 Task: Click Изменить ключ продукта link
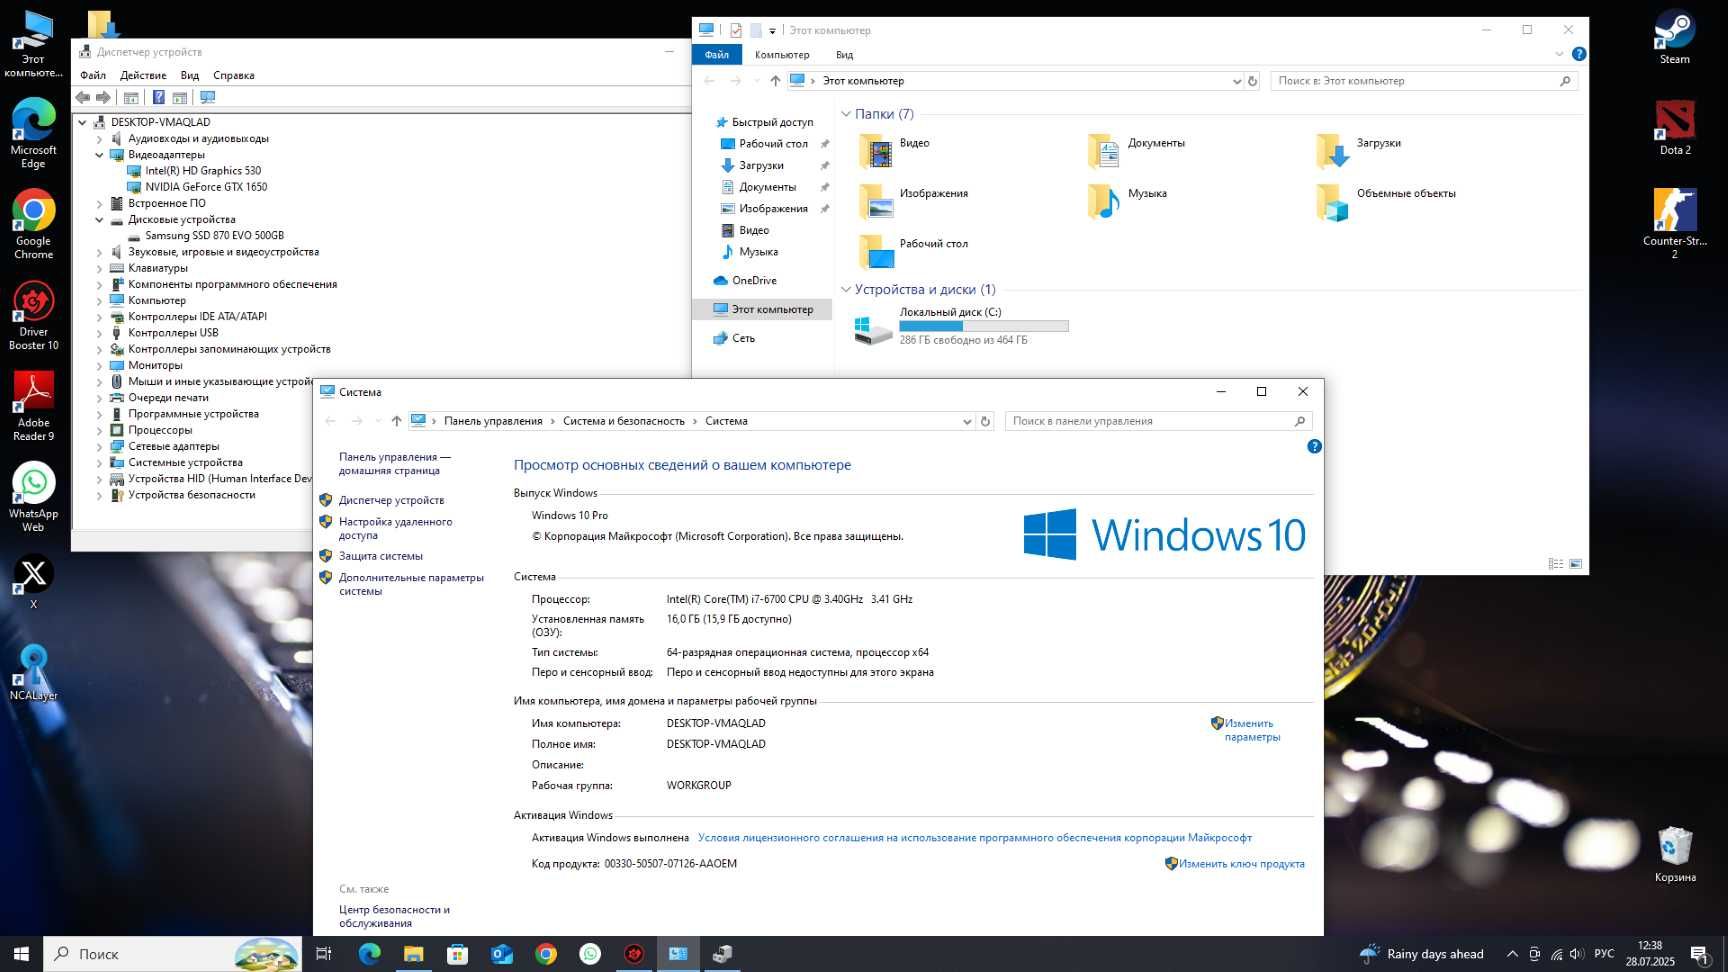[x=1241, y=864]
